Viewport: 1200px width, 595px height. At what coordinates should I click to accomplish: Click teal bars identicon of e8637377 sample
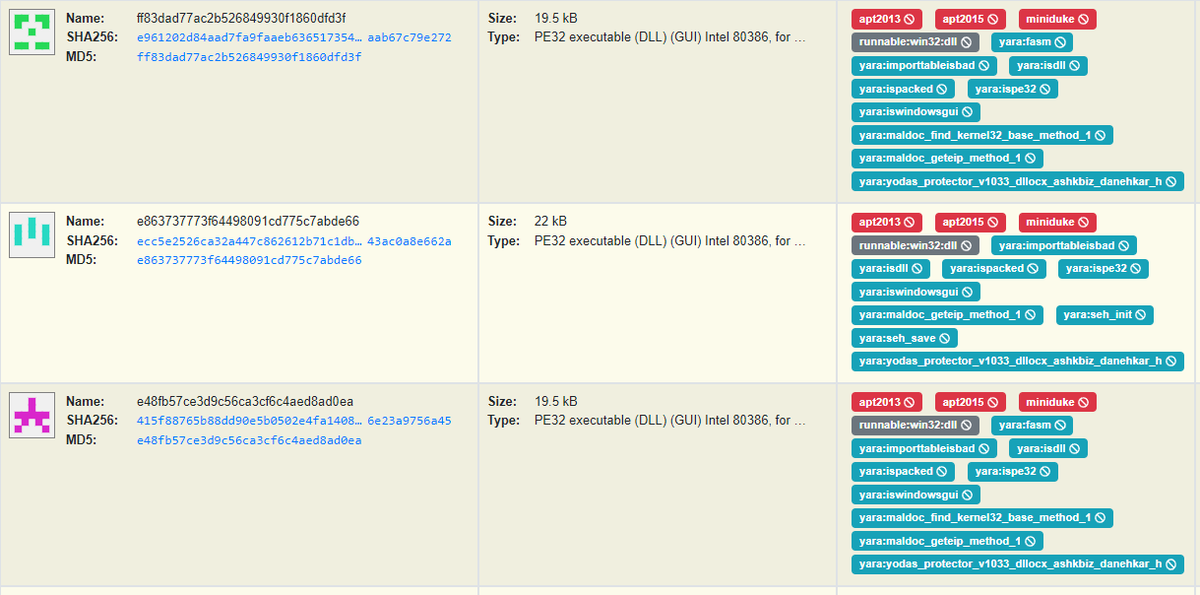pyautogui.click(x=31, y=234)
